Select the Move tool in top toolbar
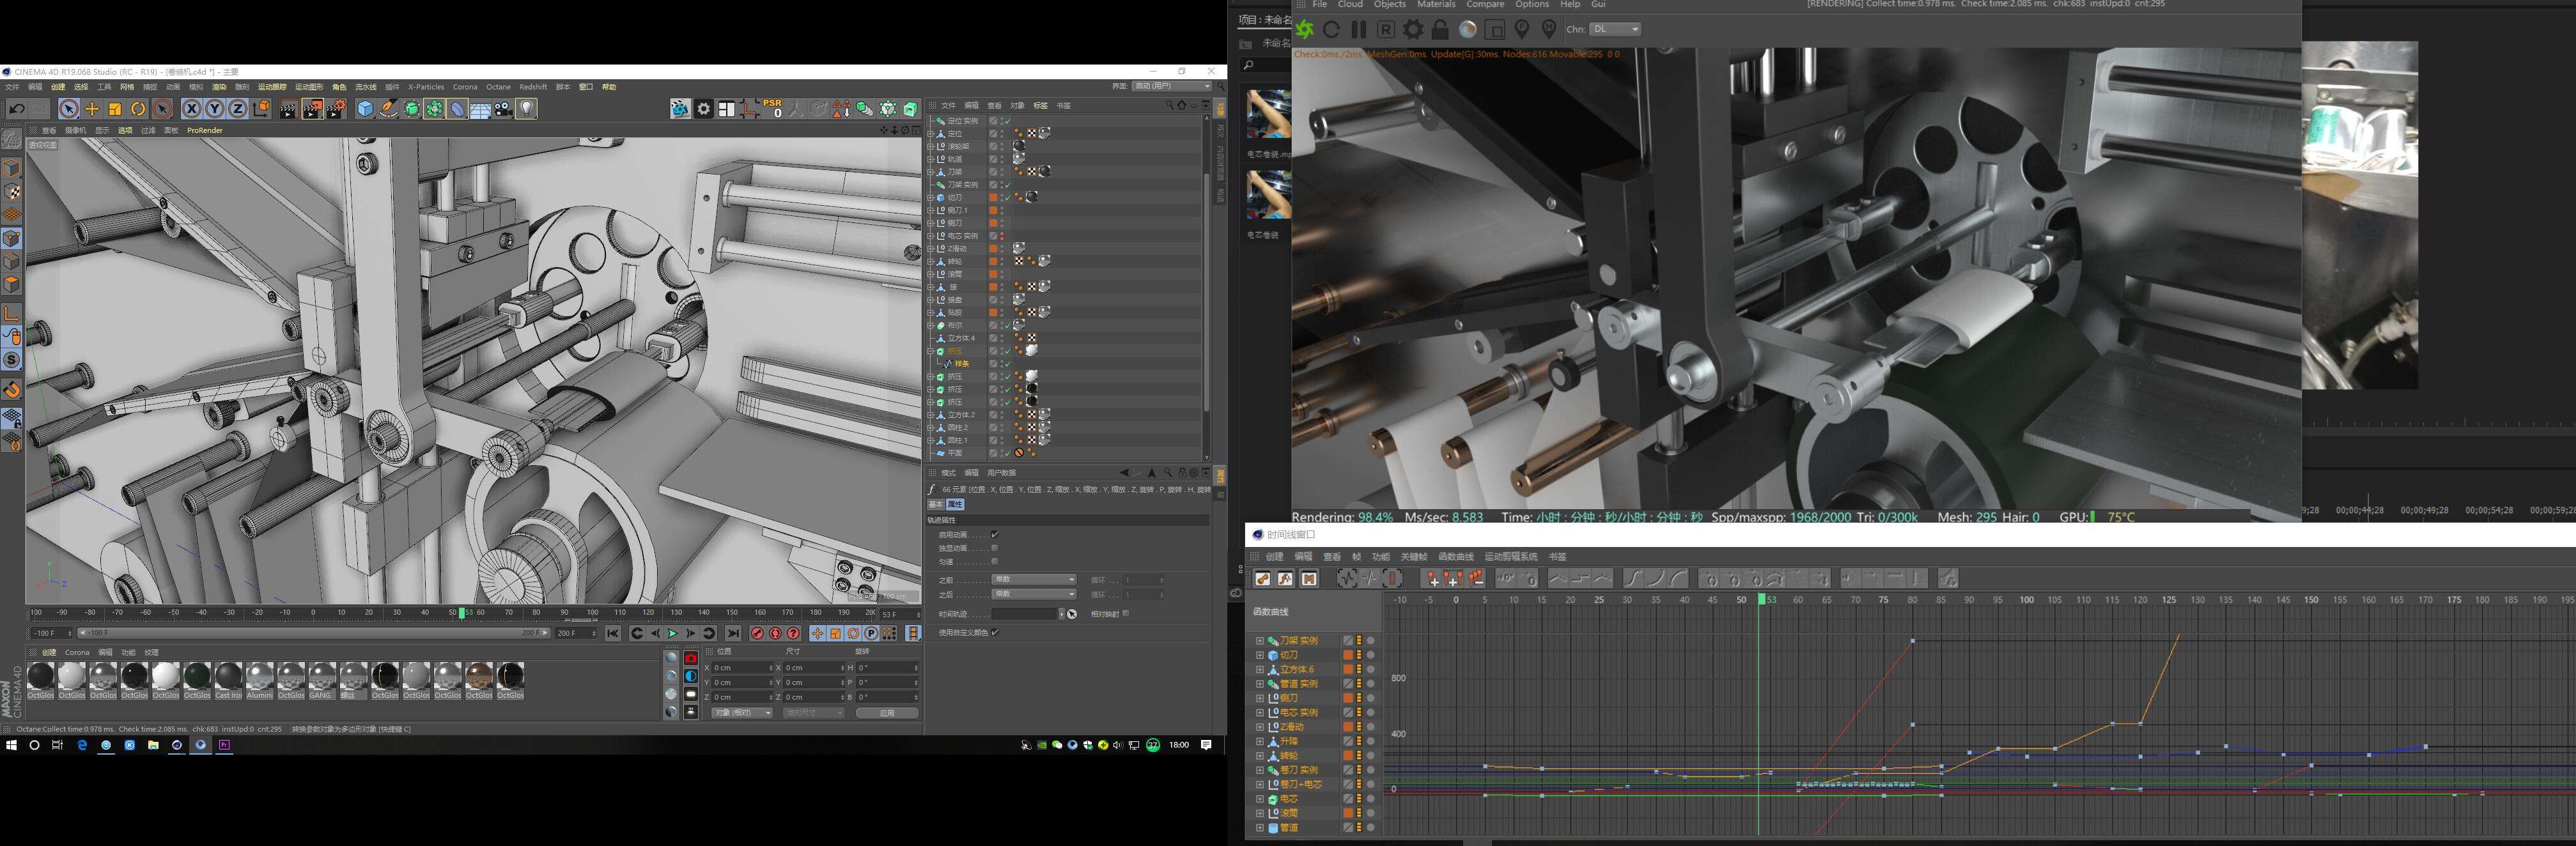2576x846 pixels. click(92, 109)
